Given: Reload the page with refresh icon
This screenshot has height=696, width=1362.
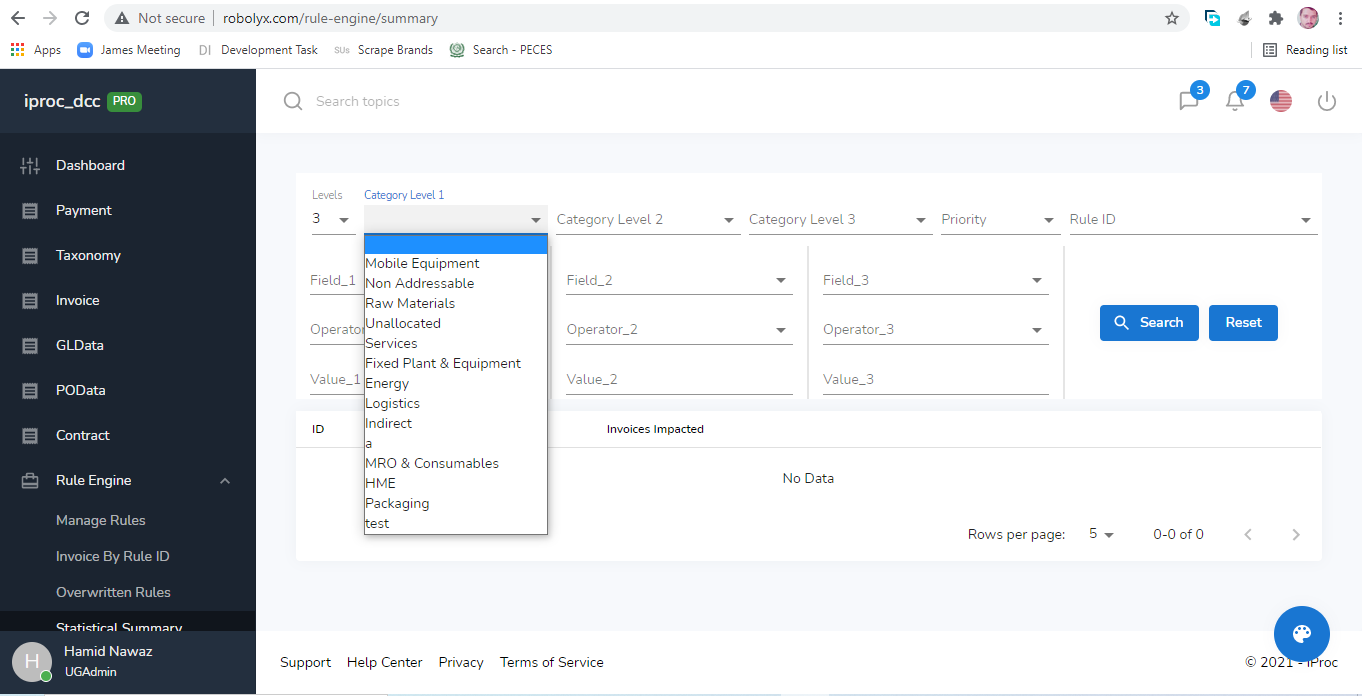Looking at the screenshot, I should [82, 18].
